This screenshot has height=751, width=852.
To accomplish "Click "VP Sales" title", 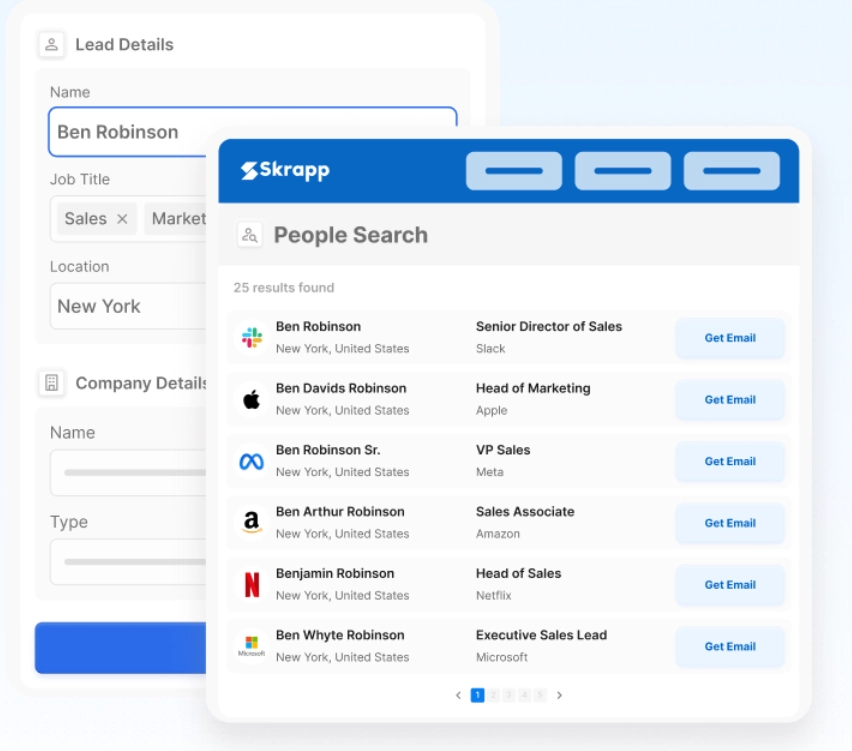I will click(503, 450).
